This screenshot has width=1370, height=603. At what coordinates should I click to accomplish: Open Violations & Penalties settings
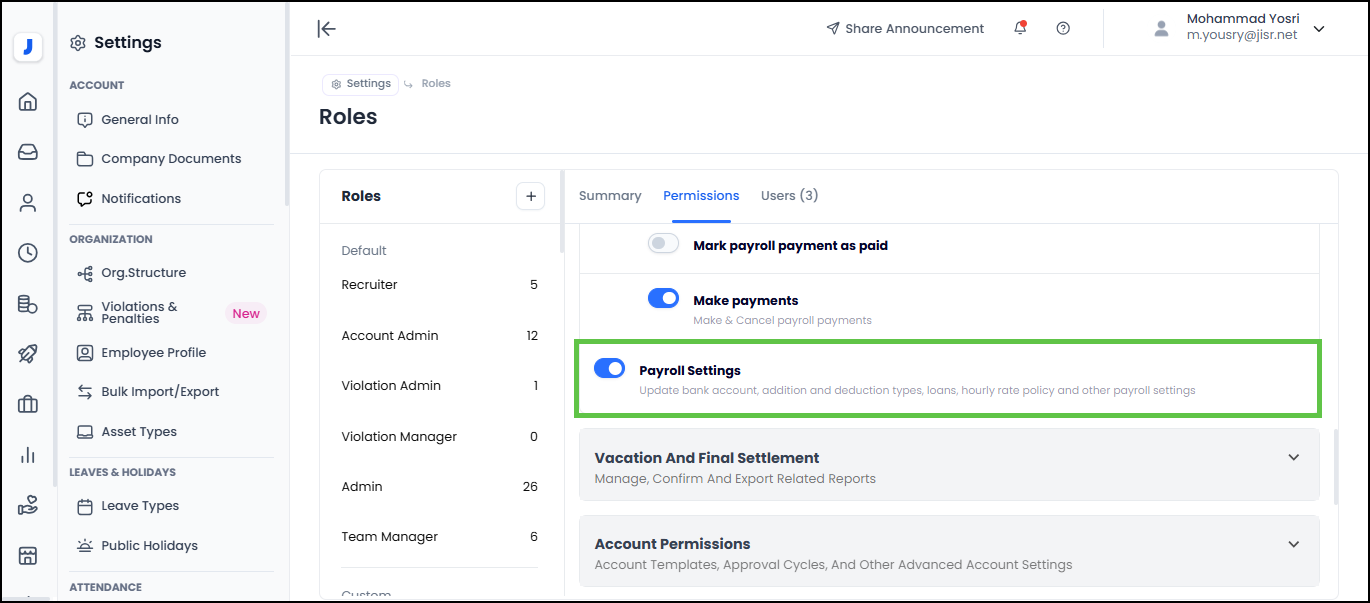[x=139, y=313]
